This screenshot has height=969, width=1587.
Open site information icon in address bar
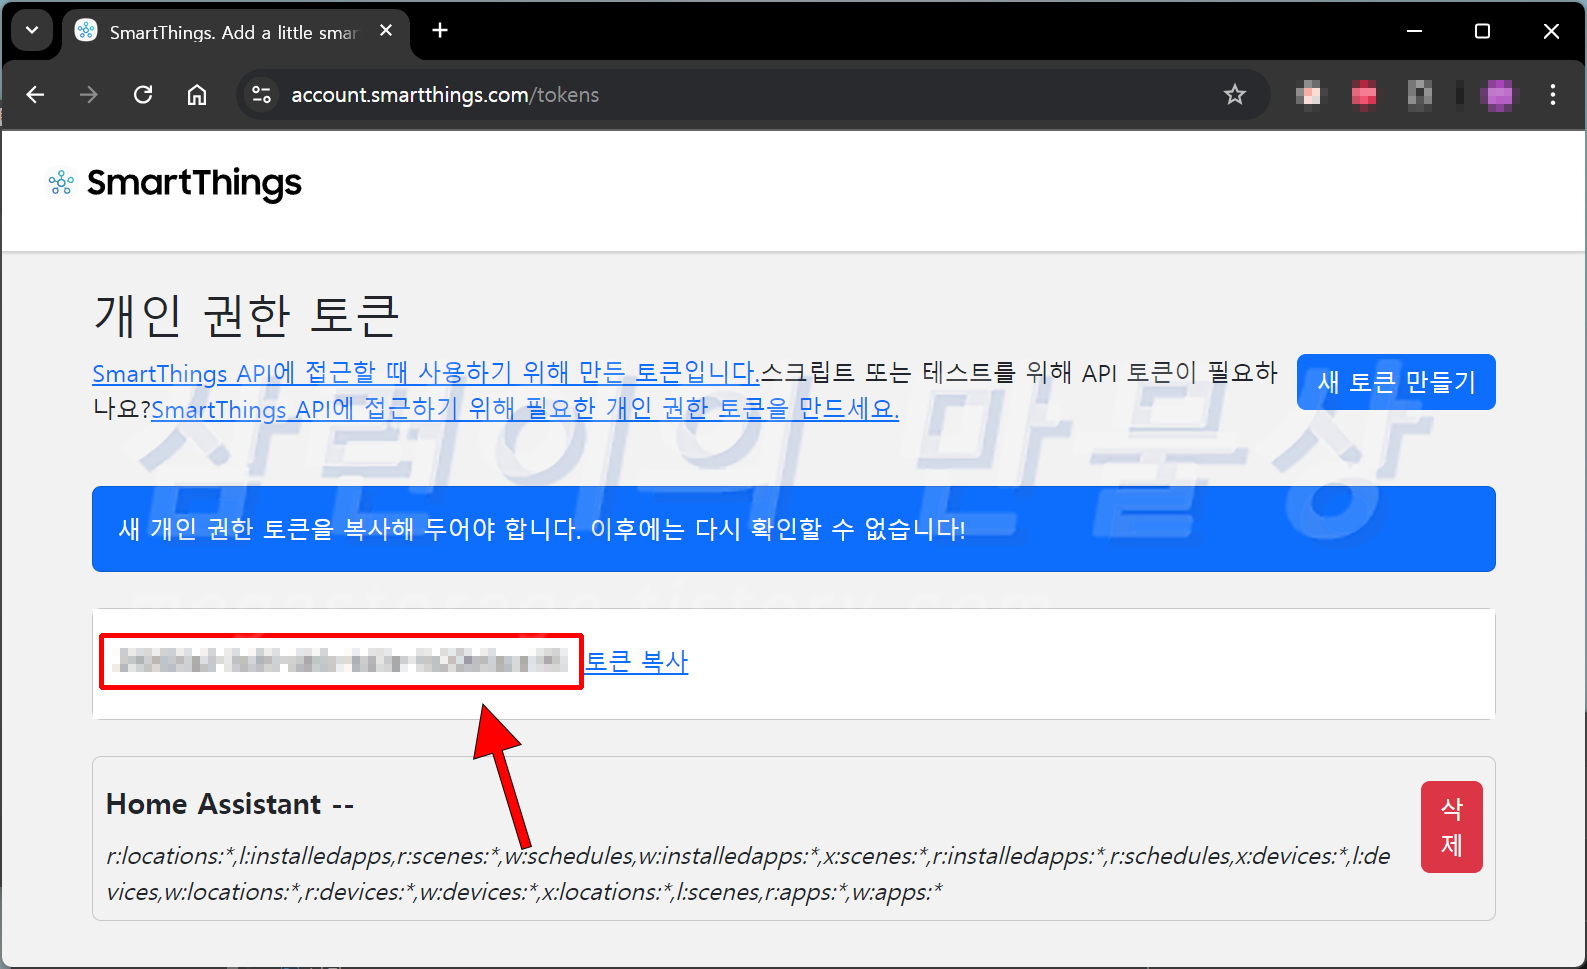point(262,95)
